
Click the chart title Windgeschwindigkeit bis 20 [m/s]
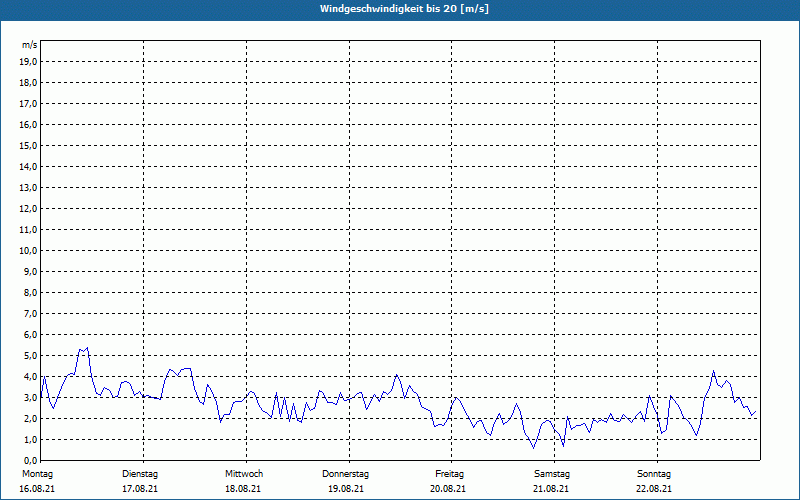point(404,9)
